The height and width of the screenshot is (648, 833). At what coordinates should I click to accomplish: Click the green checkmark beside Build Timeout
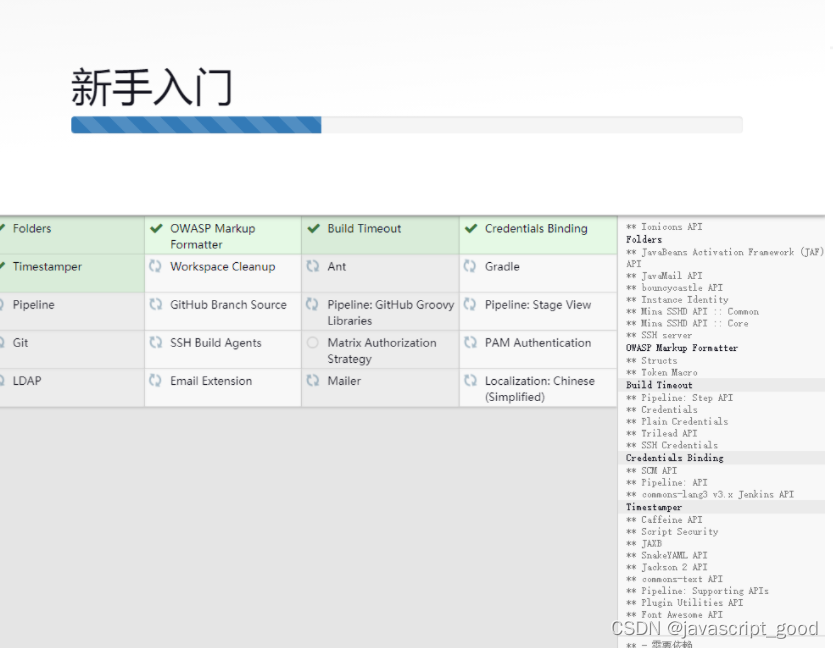(313, 229)
